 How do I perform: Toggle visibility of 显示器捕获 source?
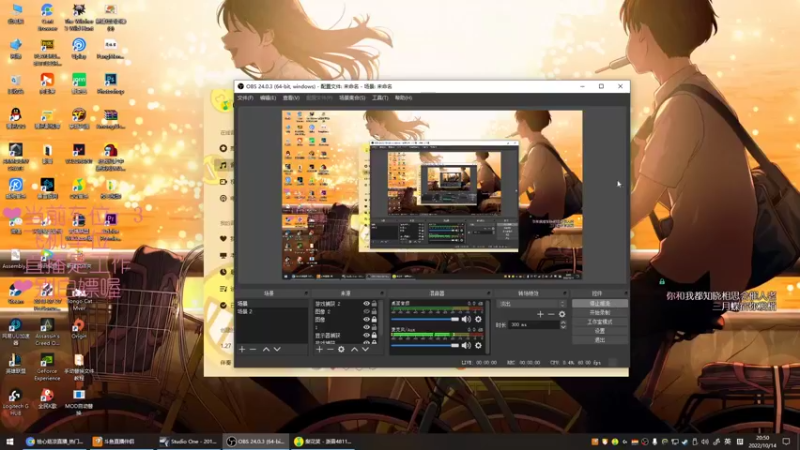pyautogui.click(x=366, y=335)
